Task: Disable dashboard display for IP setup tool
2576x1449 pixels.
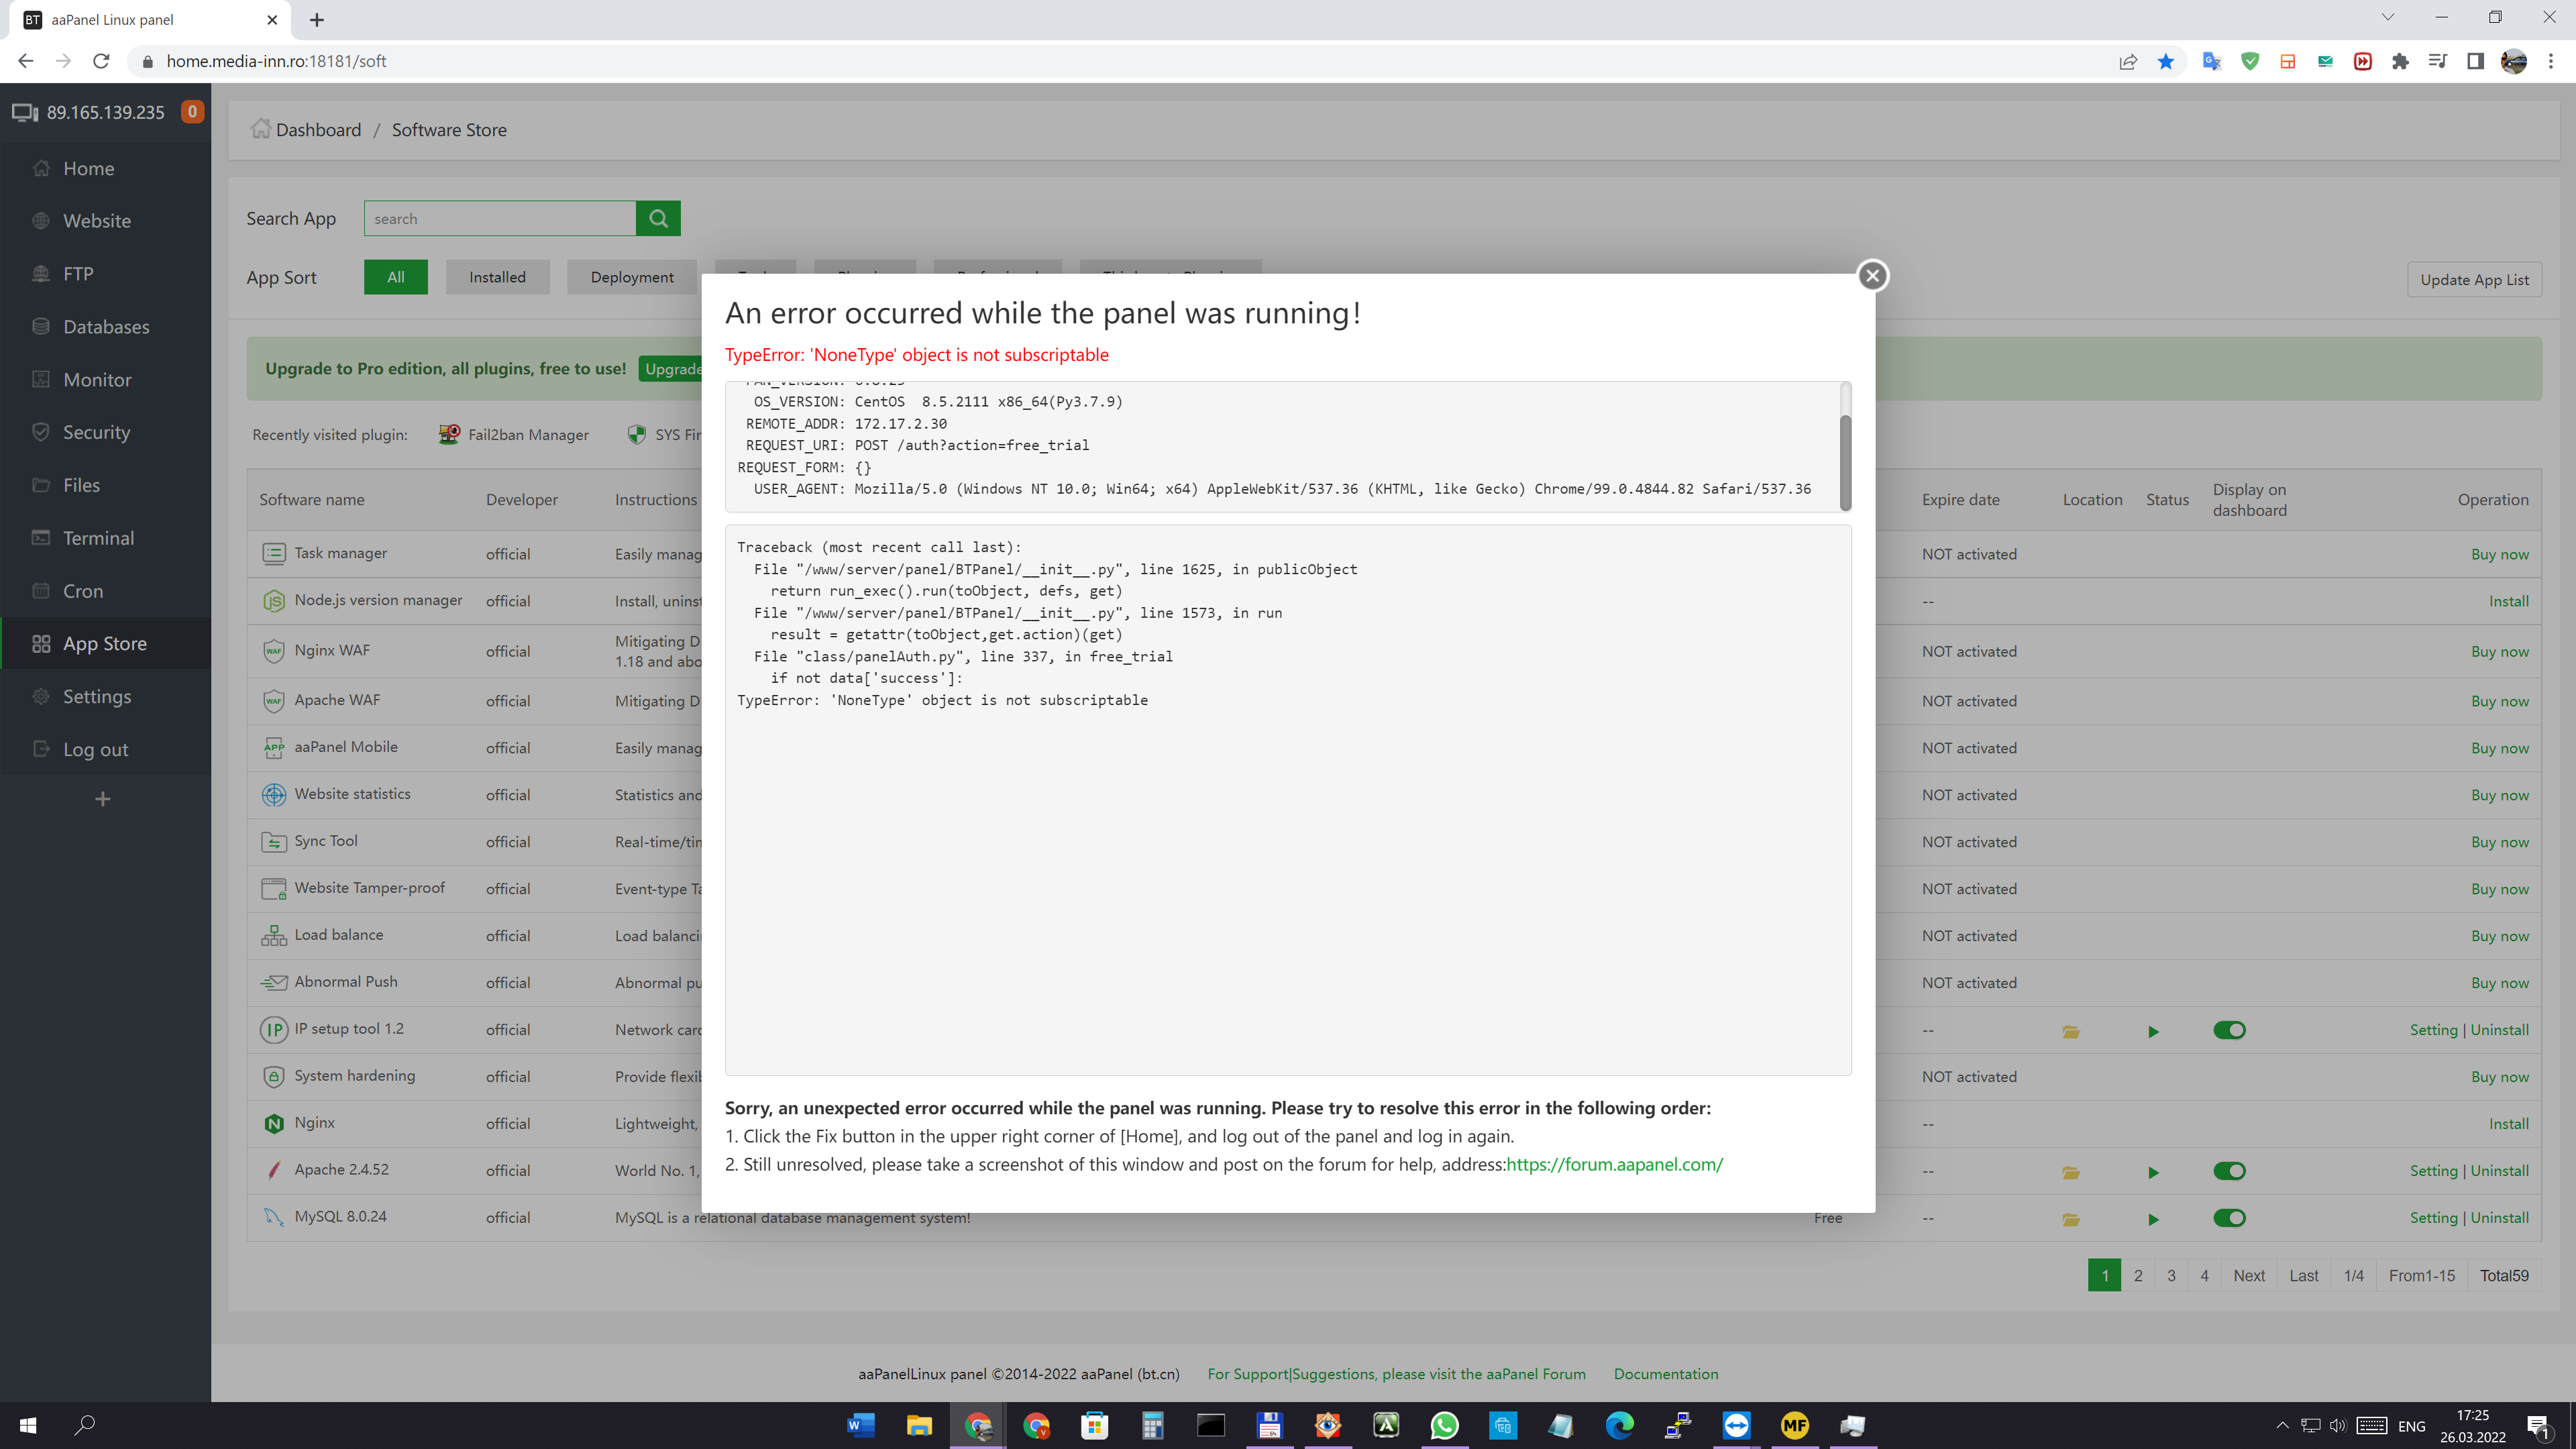Action: 2230,1030
